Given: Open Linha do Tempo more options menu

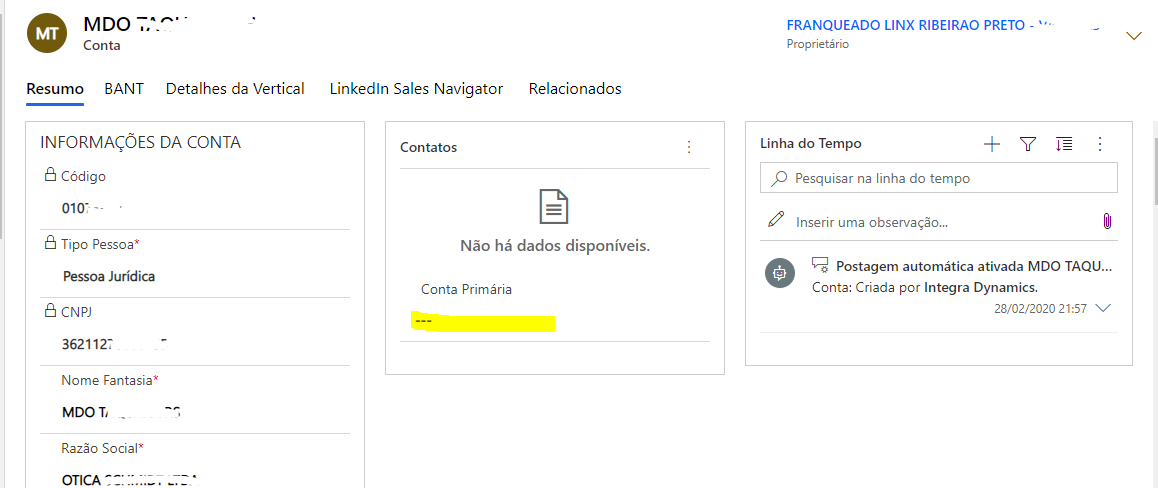Looking at the screenshot, I should click(x=1100, y=144).
